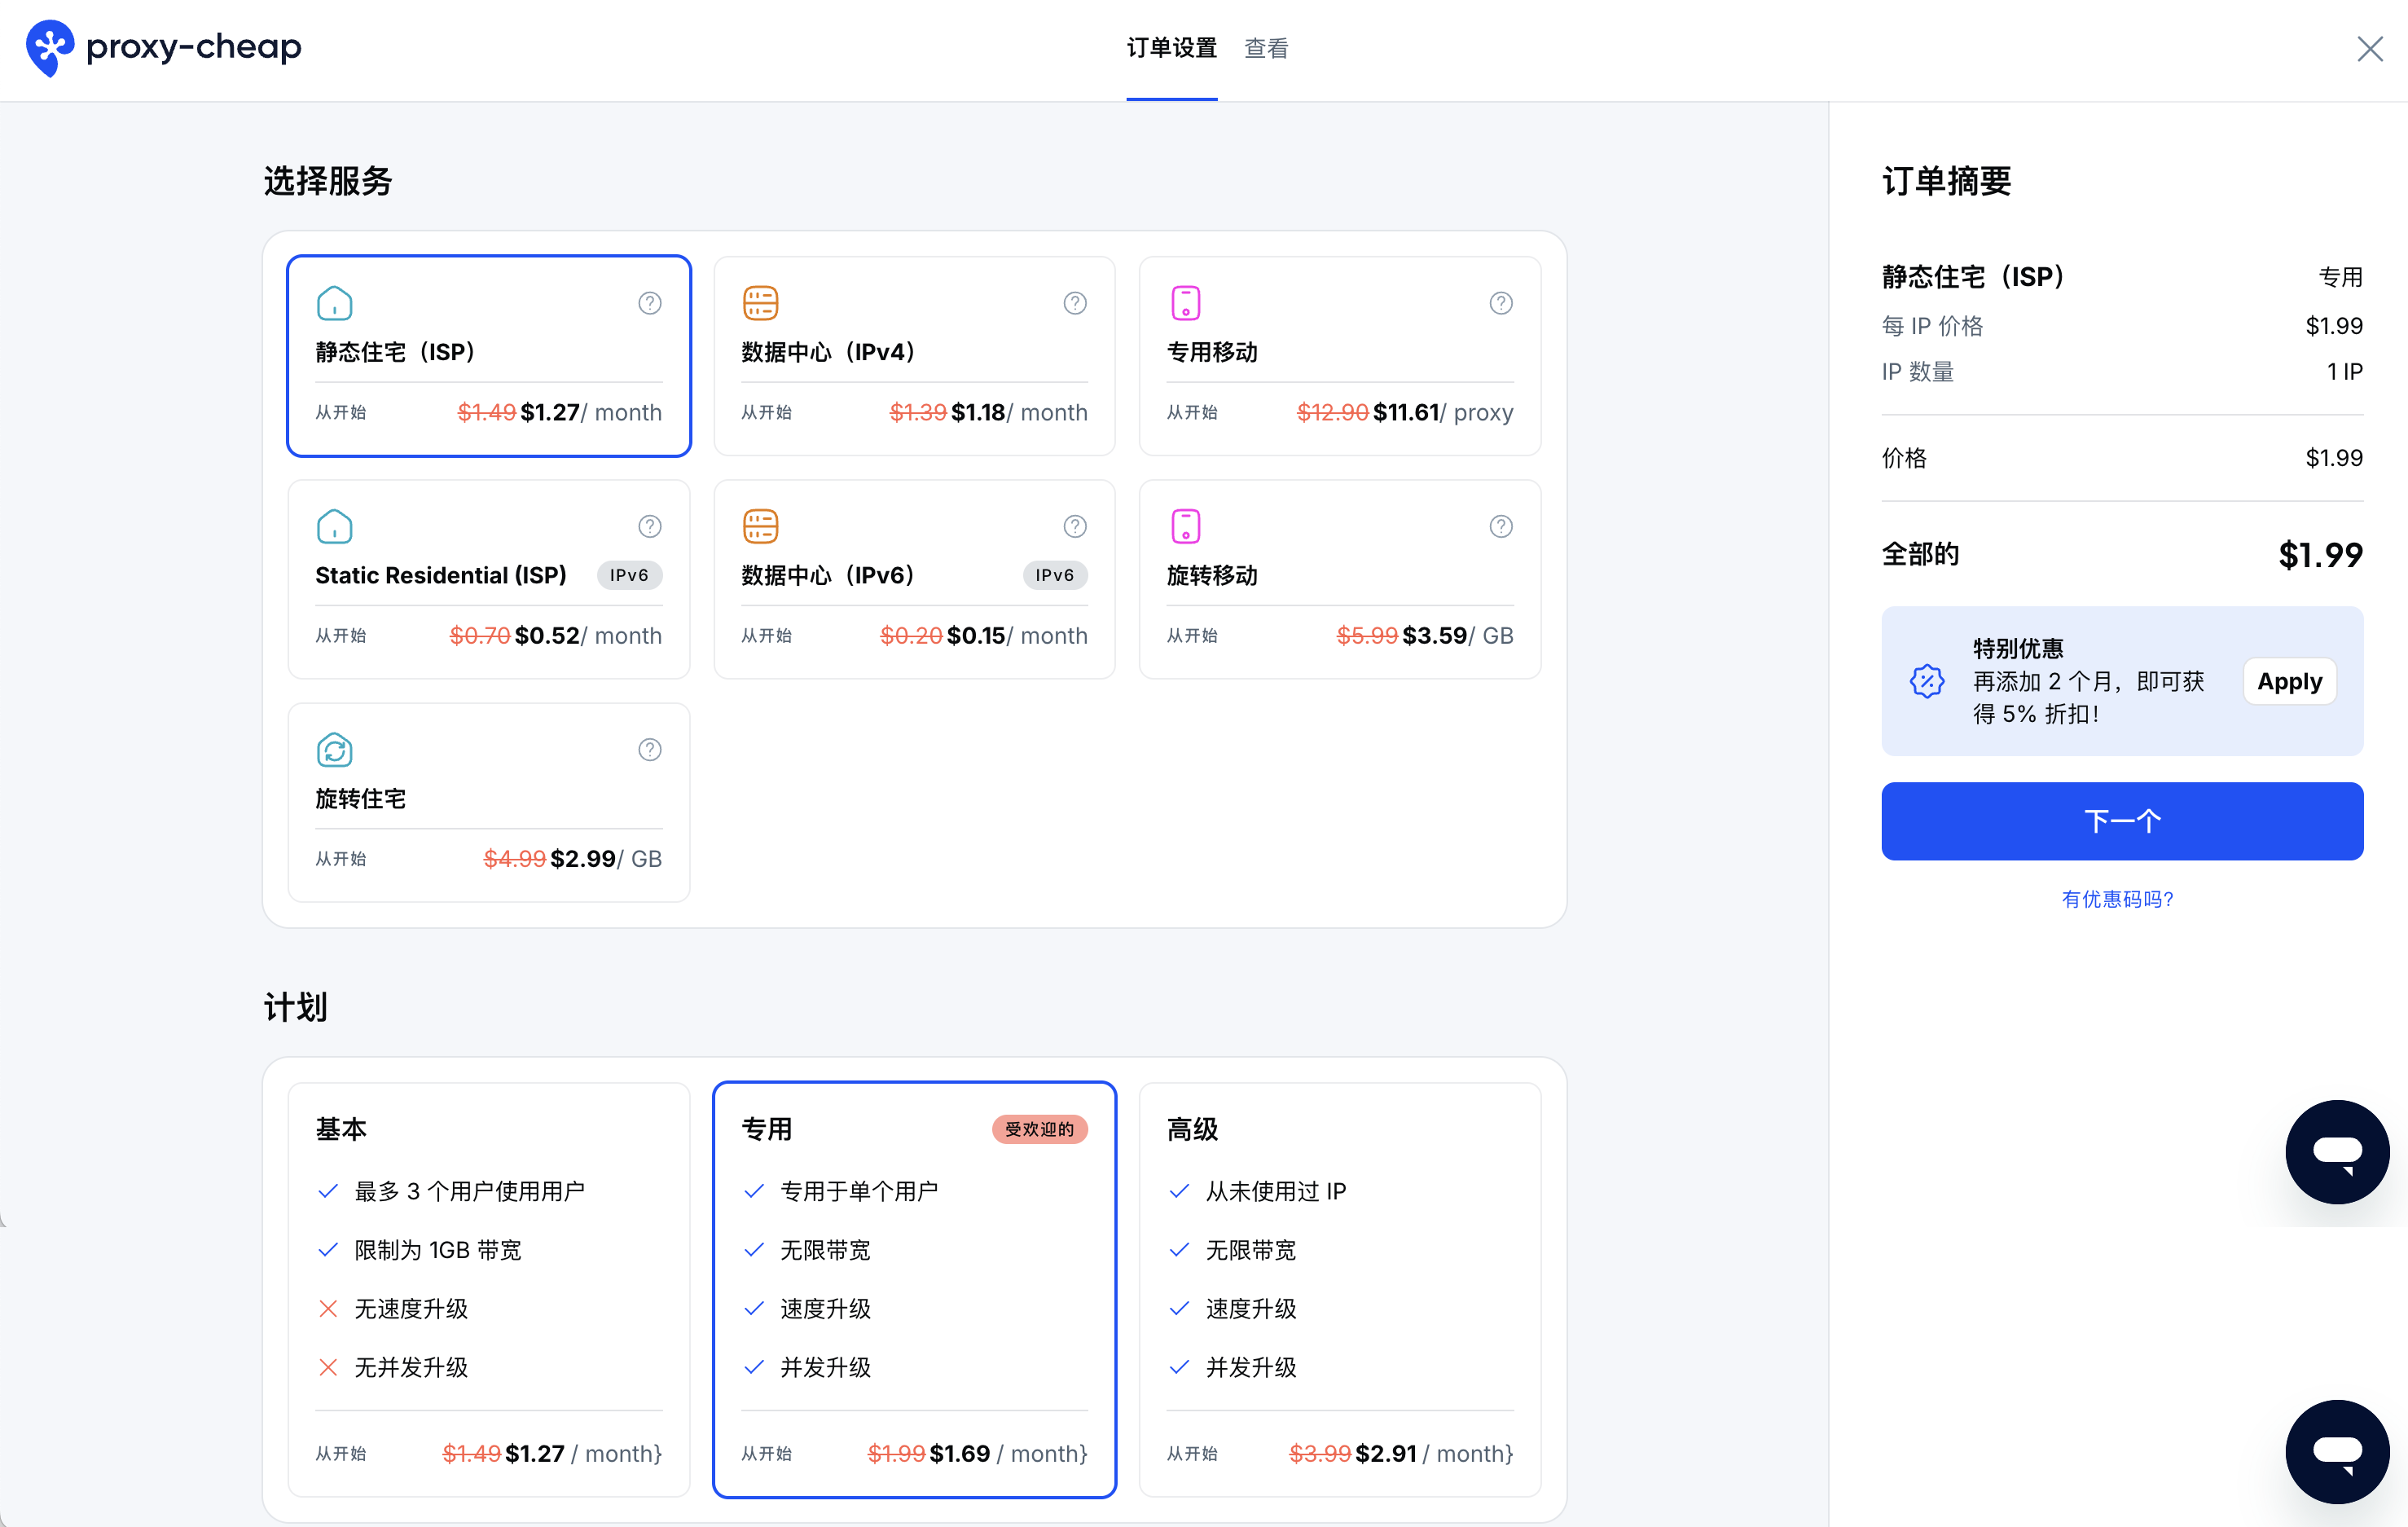Apply the 5% discount offer
Image resolution: width=2408 pixels, height=1527 pixels.
2289,681
